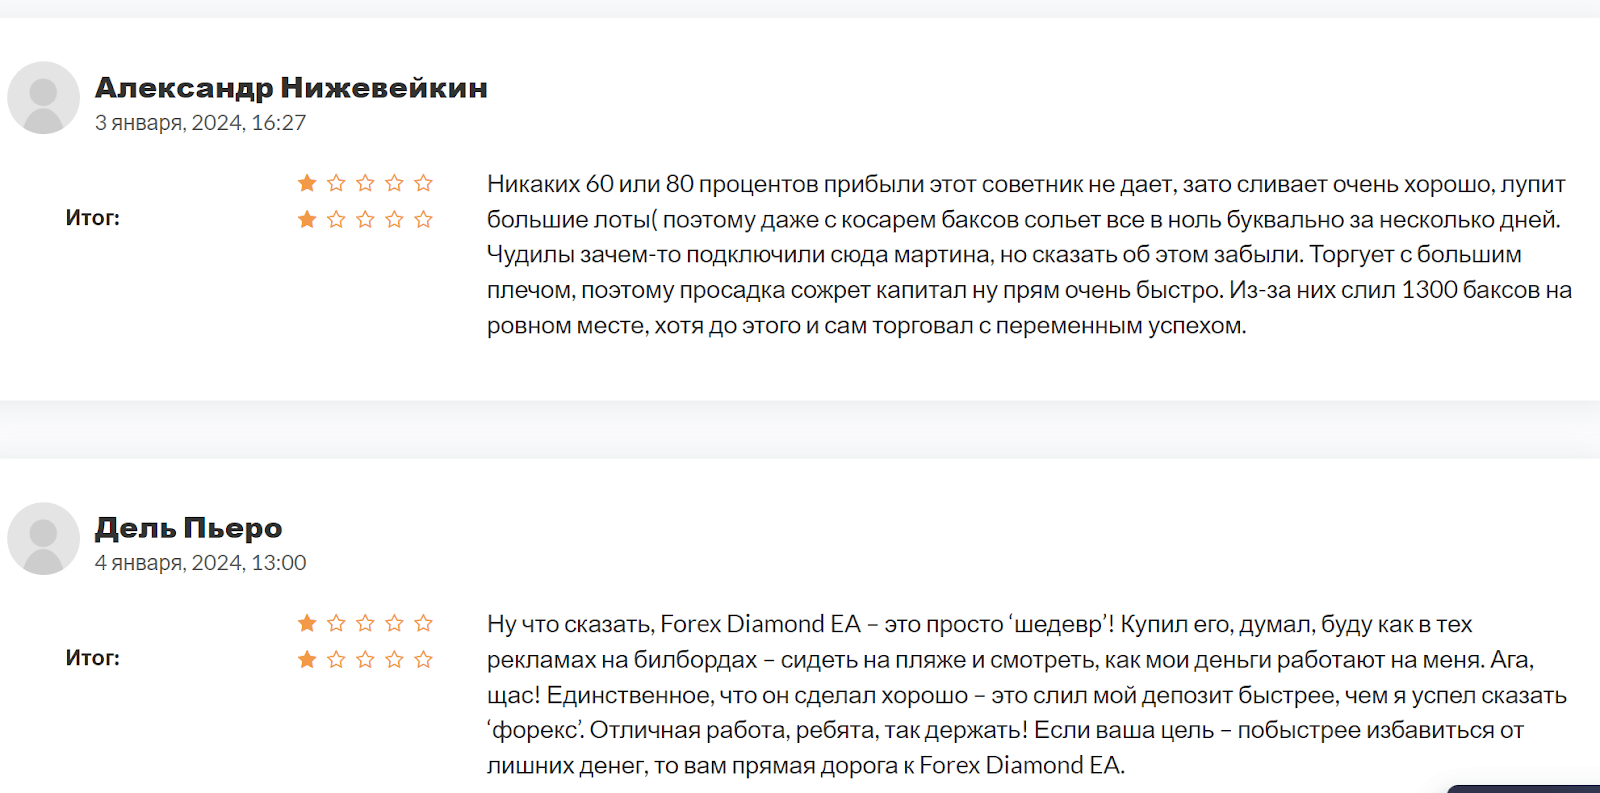Select third star in Александр's lower rating row
Viewport: 1600px width, 793px height.
365,219
